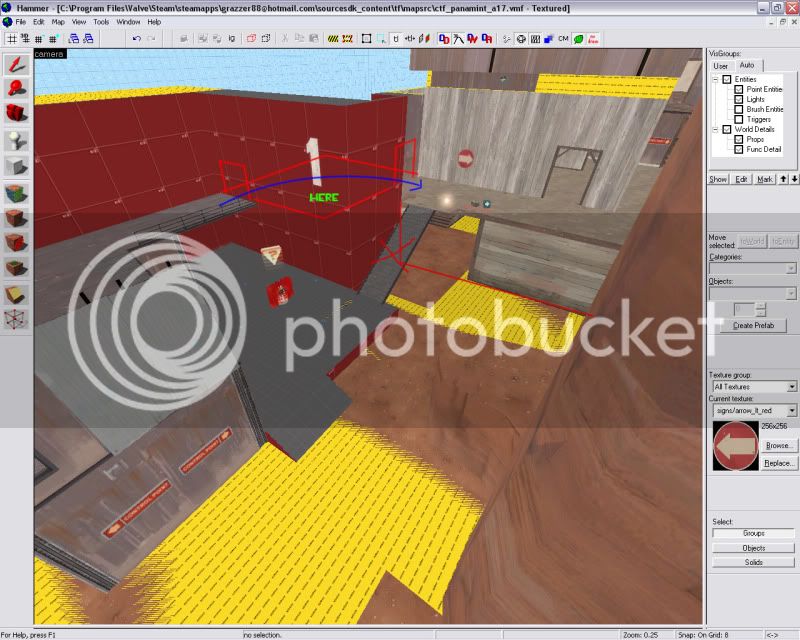Toggle the texture lock 'tl' icon
Screen dimensions: 800x640
(x=395, y=39)
